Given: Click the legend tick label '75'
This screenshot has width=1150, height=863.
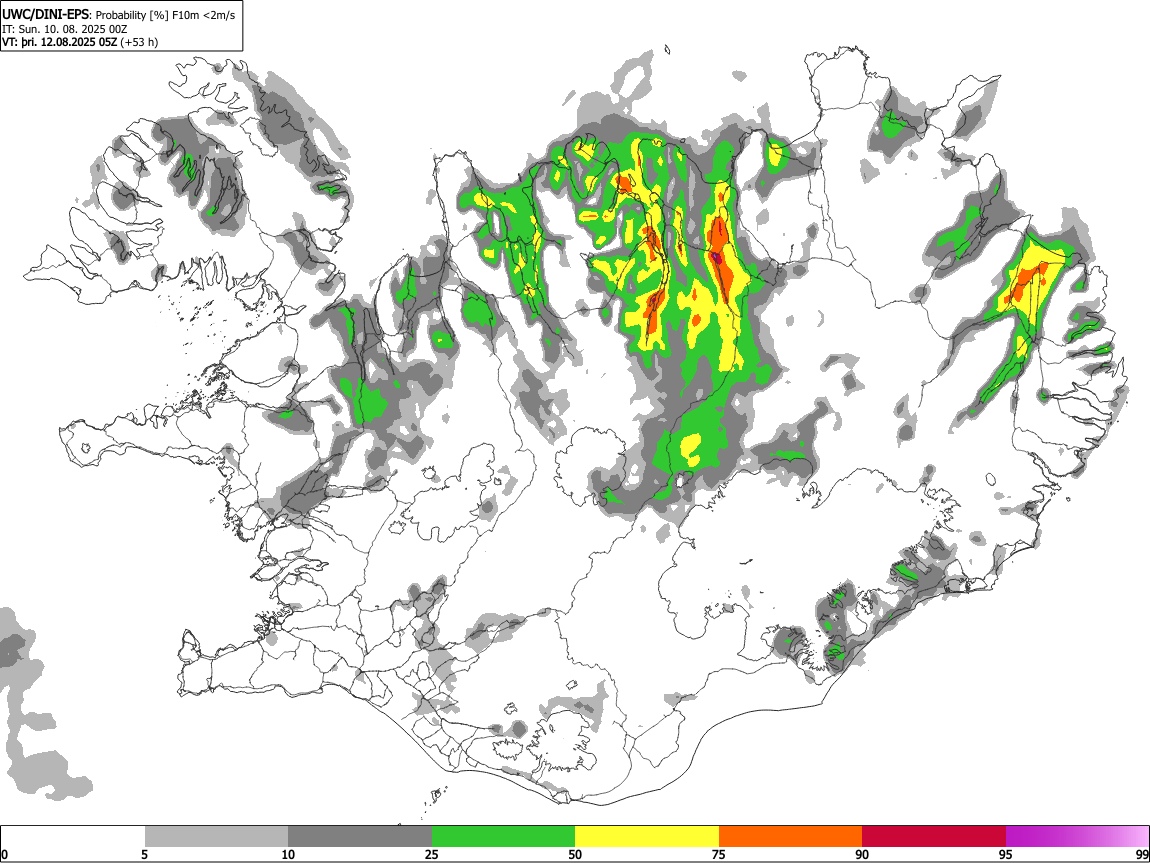Looking at the screenshot, I should coord(719,854).
